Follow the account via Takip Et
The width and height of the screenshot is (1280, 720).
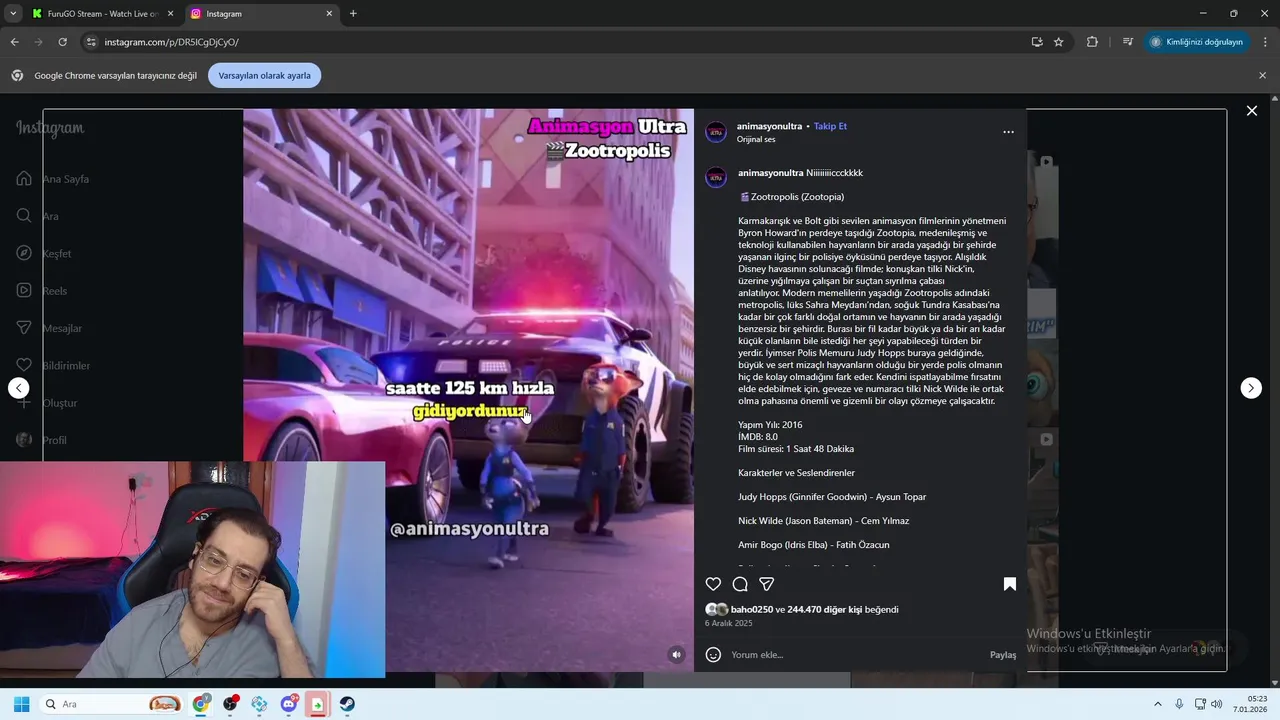[x=830, y=126]
